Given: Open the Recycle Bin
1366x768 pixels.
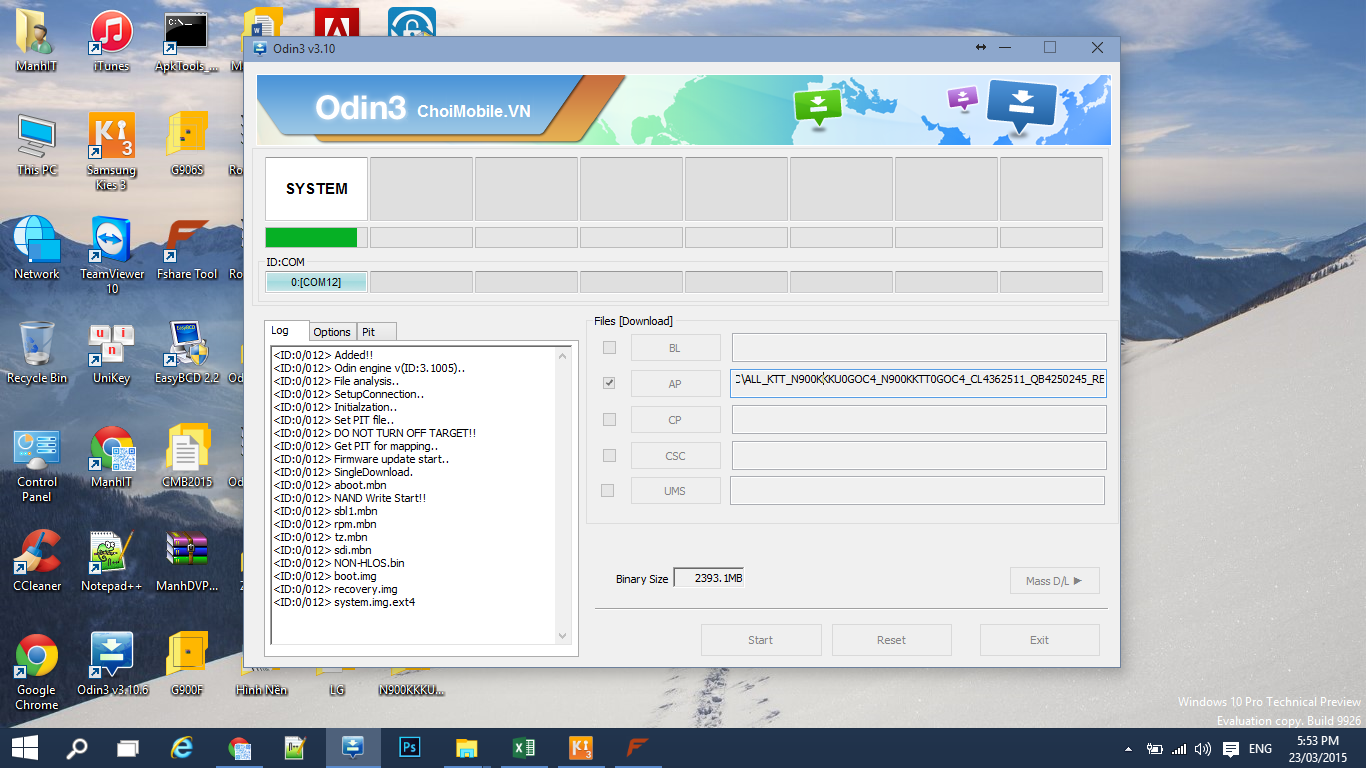Looking at the screenshot, I should pyautogui.click(x=36, y=353).
